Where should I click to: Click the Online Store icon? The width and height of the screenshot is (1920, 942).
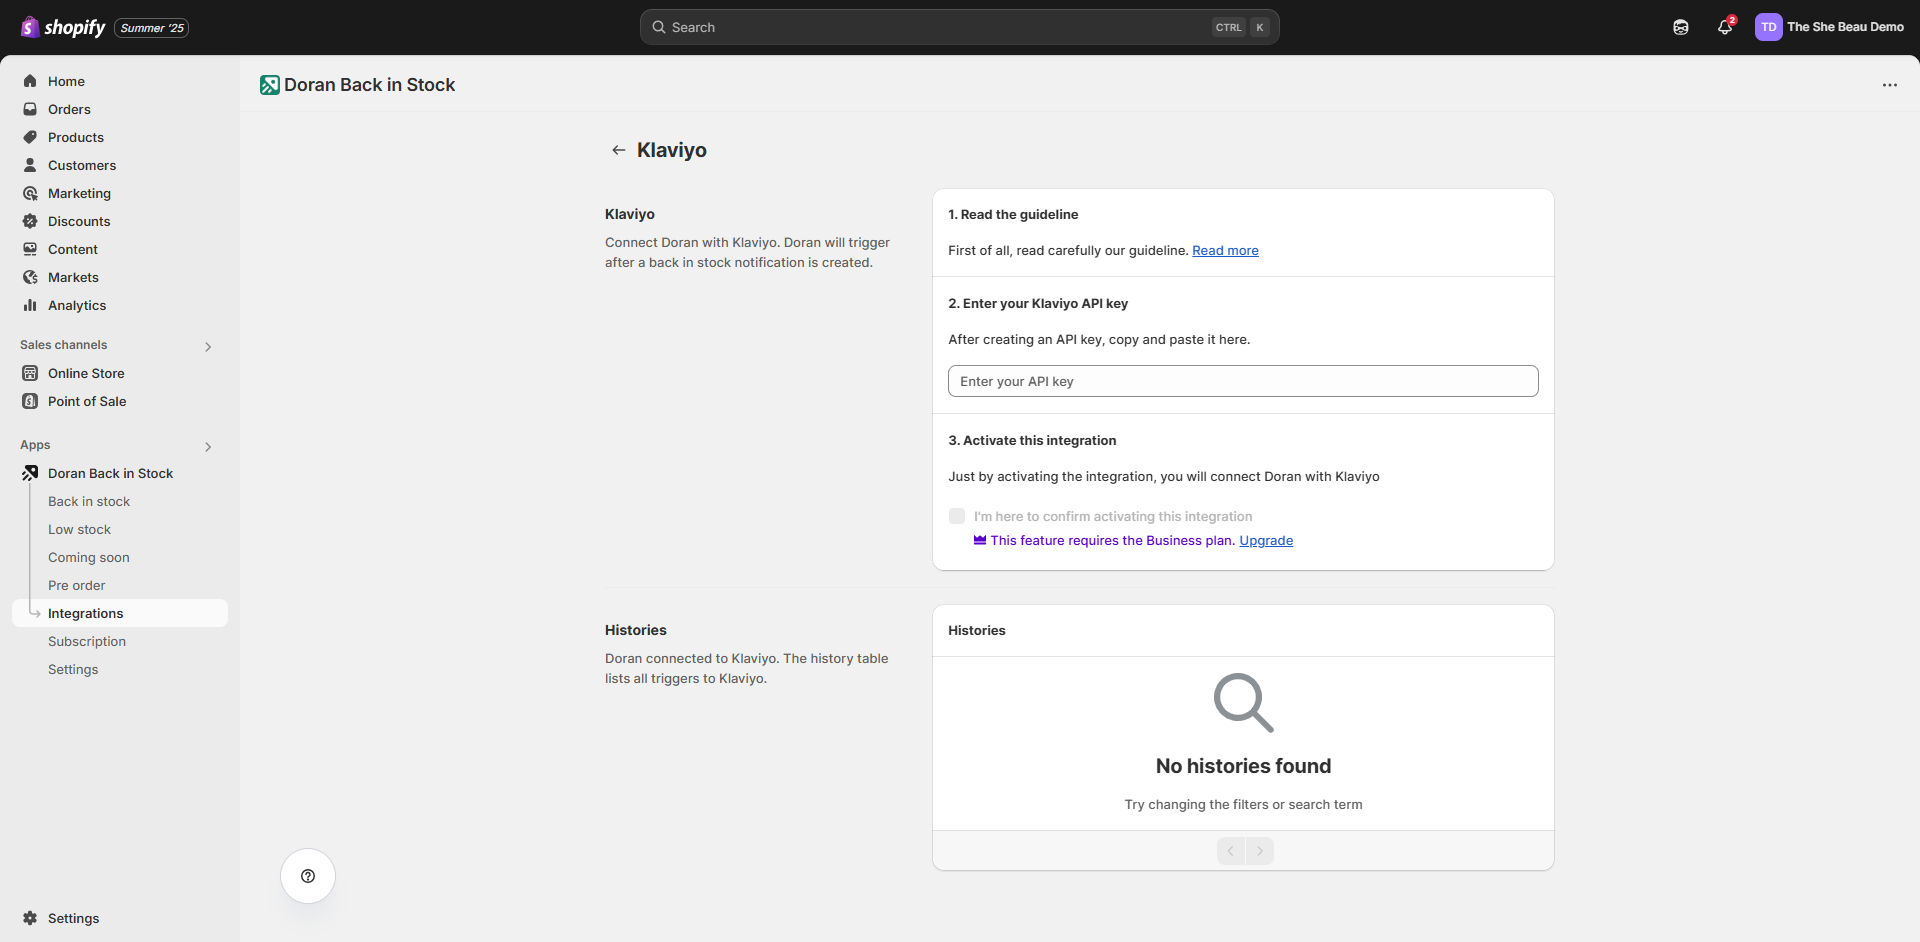[30, 373]
